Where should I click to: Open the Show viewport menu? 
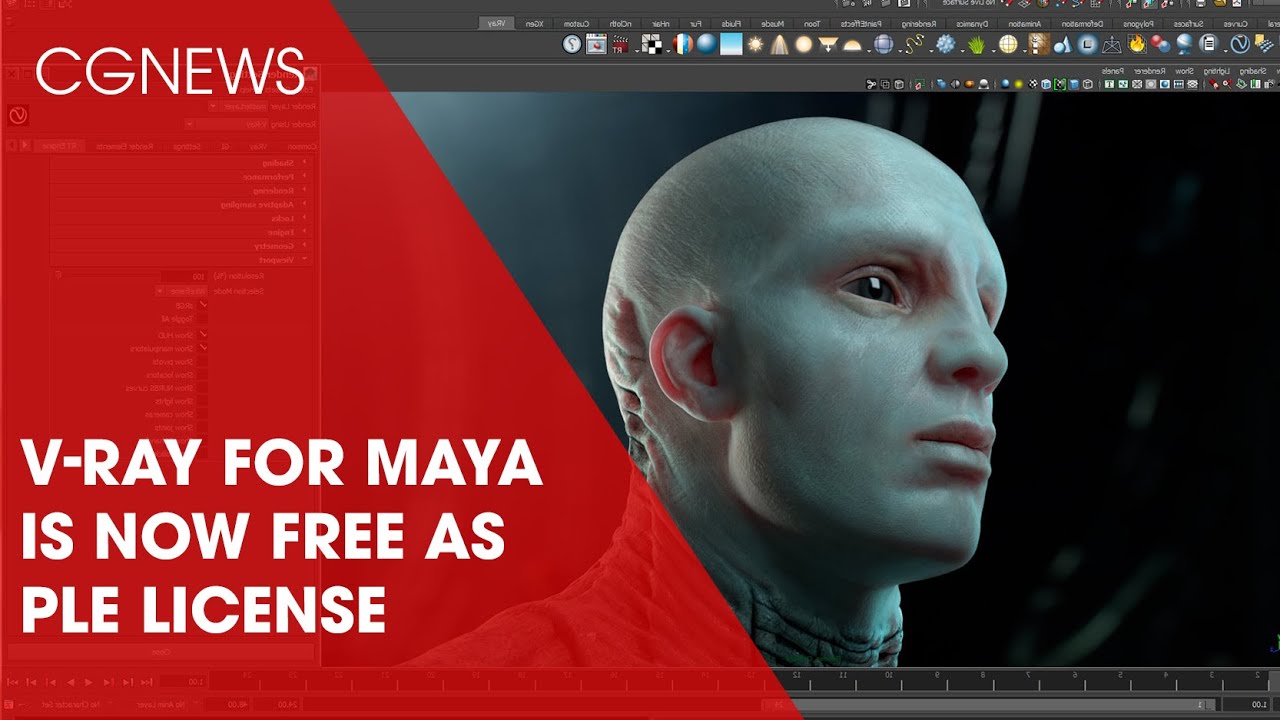click(x=1183, y=71)
